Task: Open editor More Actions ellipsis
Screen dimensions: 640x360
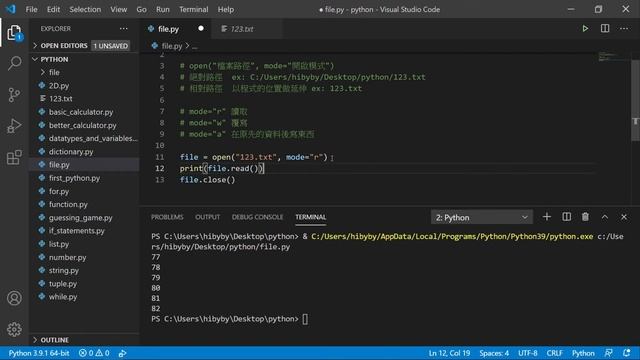Action: [x=624, y=29]
